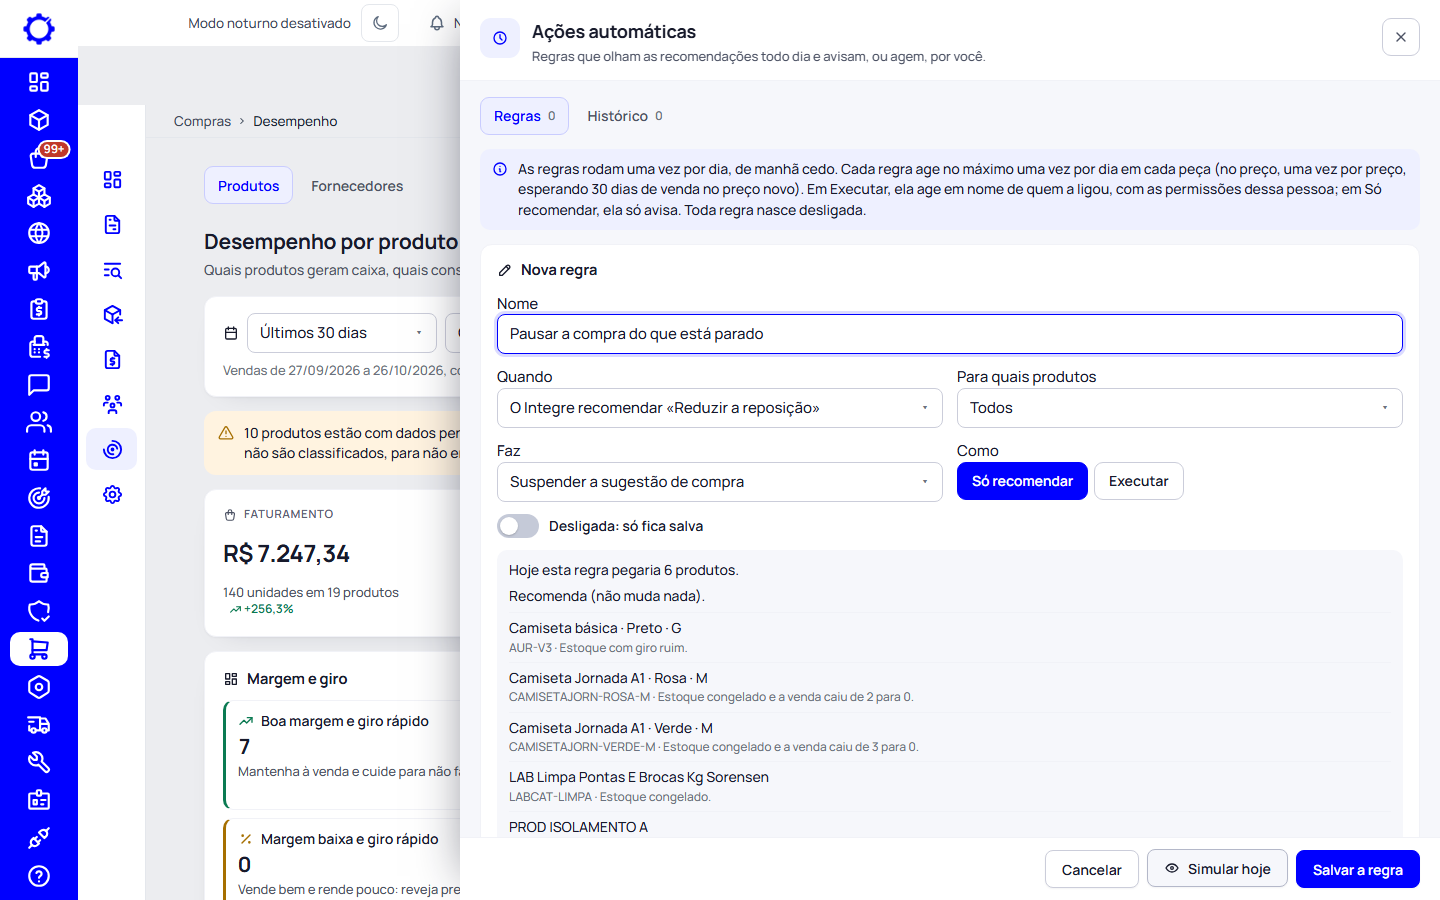This screenshot has height=900, width=1440.
Task: Open the shopping bag icon with 99+ badge
Action: 39,158
